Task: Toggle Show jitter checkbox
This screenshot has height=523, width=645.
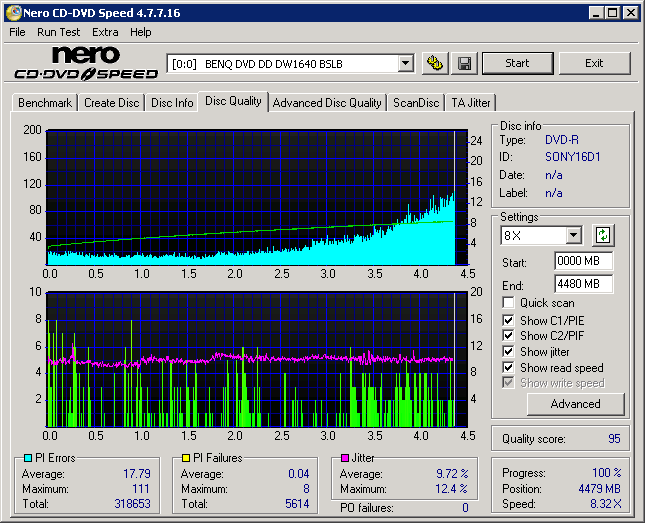Action: coord(508,351)
